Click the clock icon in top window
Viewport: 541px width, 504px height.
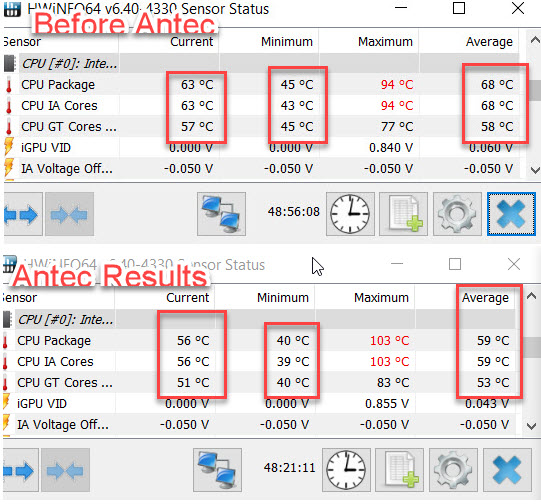tap(350, 214)
